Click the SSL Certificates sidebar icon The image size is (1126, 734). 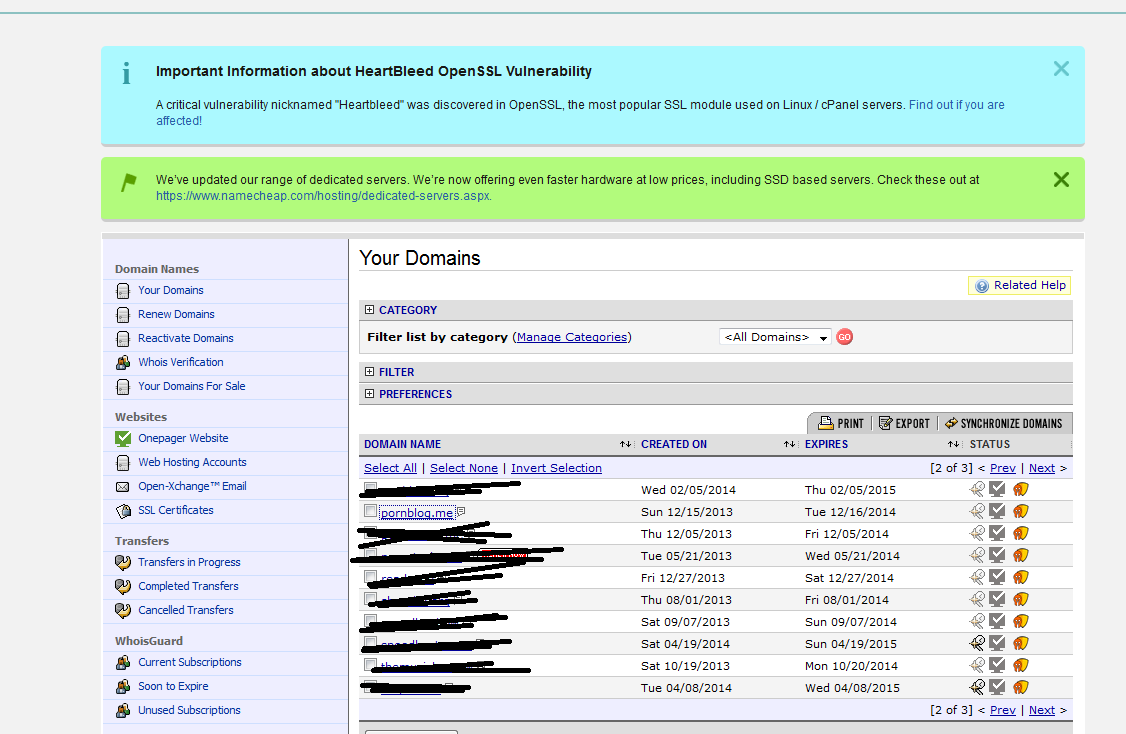point(124,511)
